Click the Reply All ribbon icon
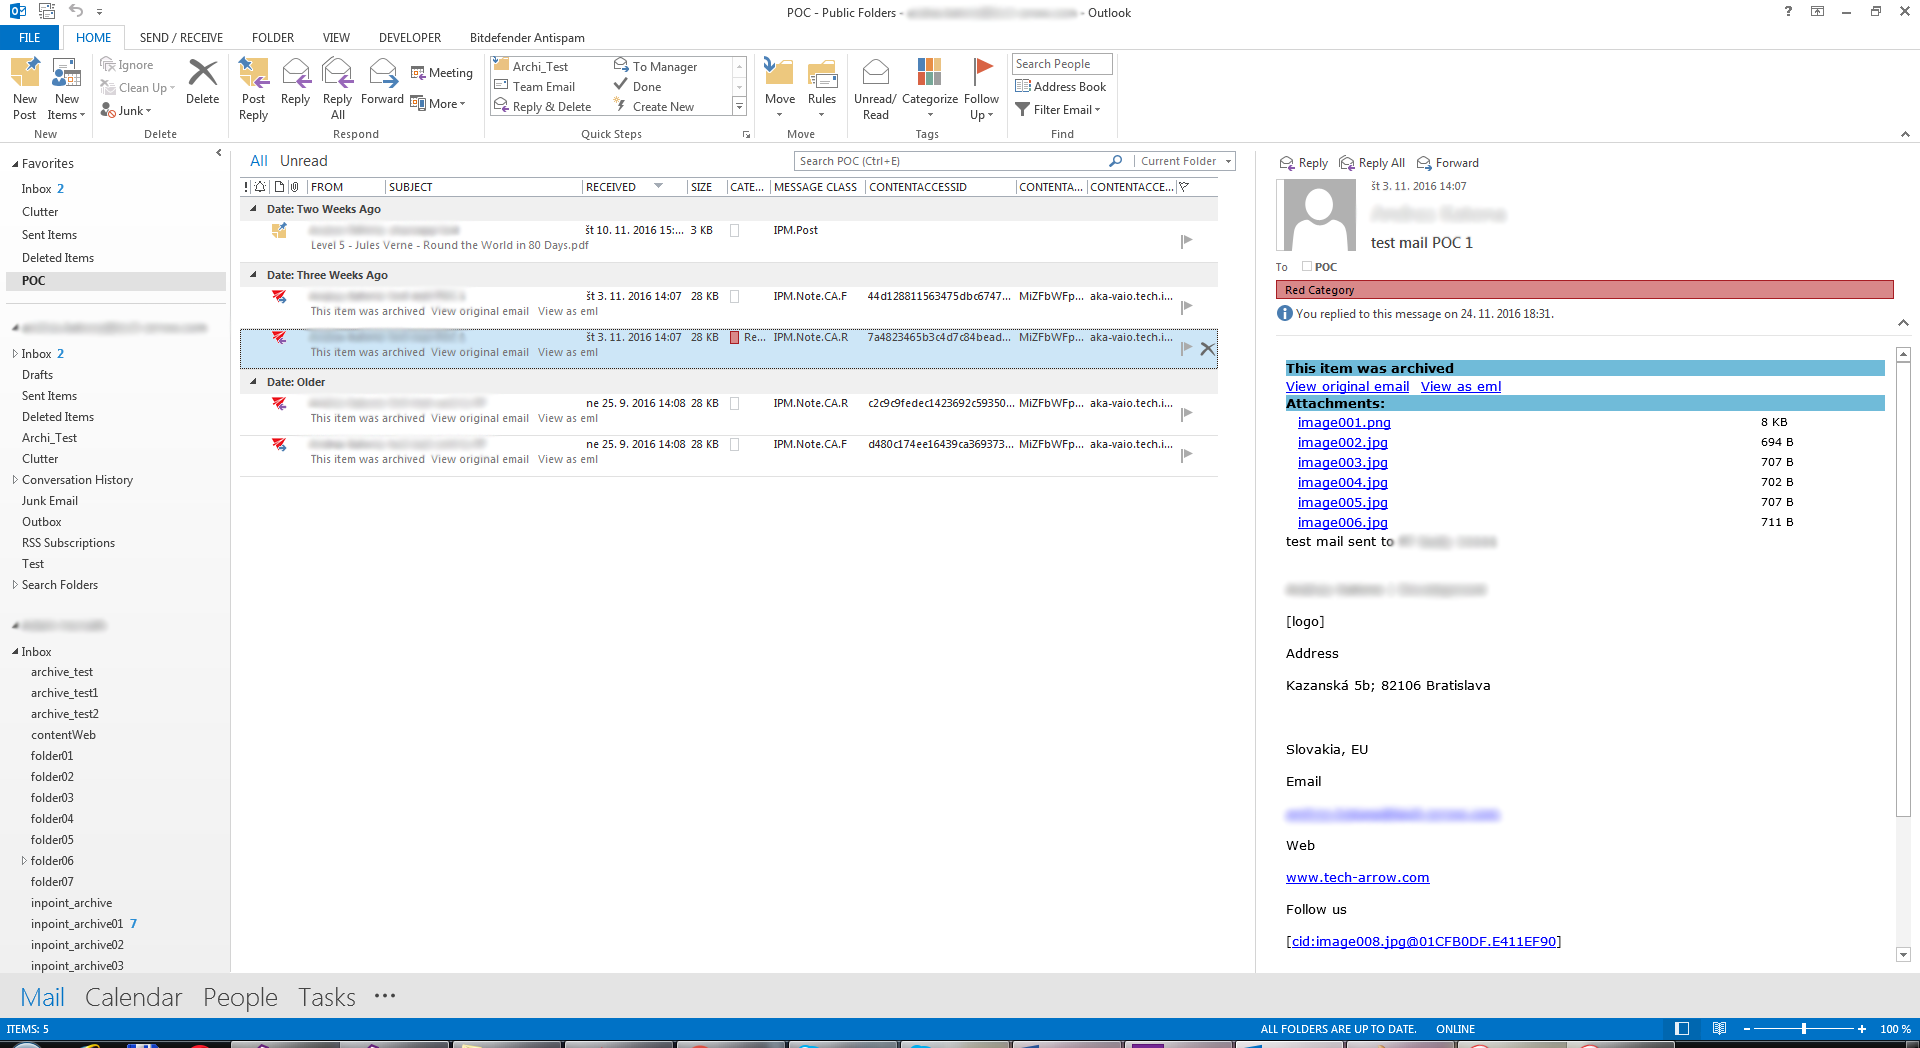Image resolution: width=1920 pixels, height=1048 pixels. (x=337, y=74)
